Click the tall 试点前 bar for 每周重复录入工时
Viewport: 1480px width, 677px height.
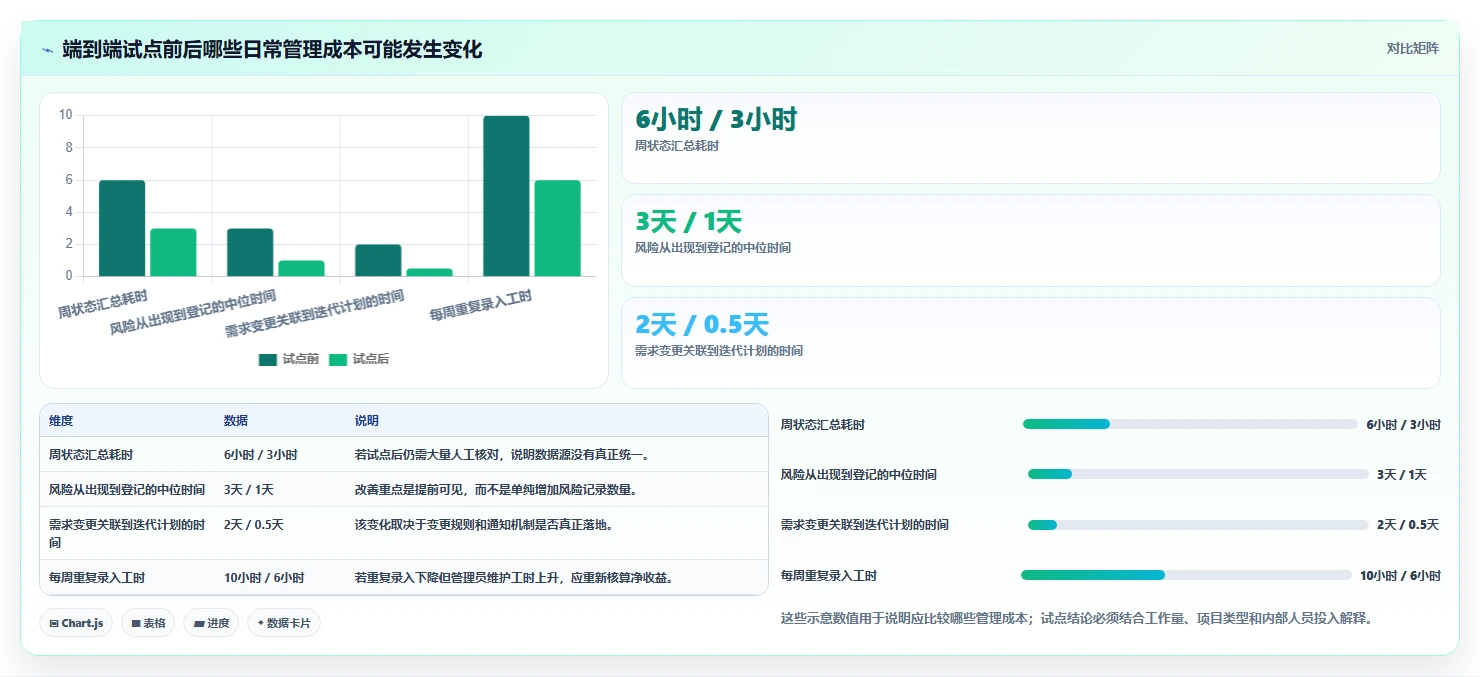(x=506, y=196)
